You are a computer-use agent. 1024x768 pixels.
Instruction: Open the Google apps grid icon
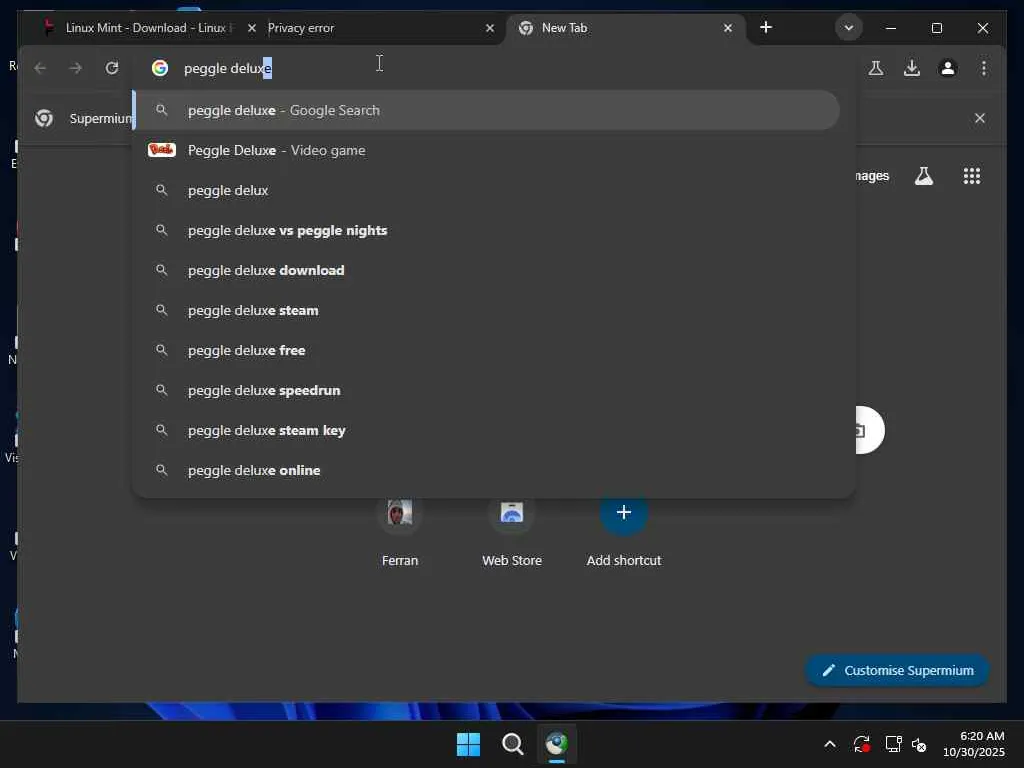pos(972,176)
